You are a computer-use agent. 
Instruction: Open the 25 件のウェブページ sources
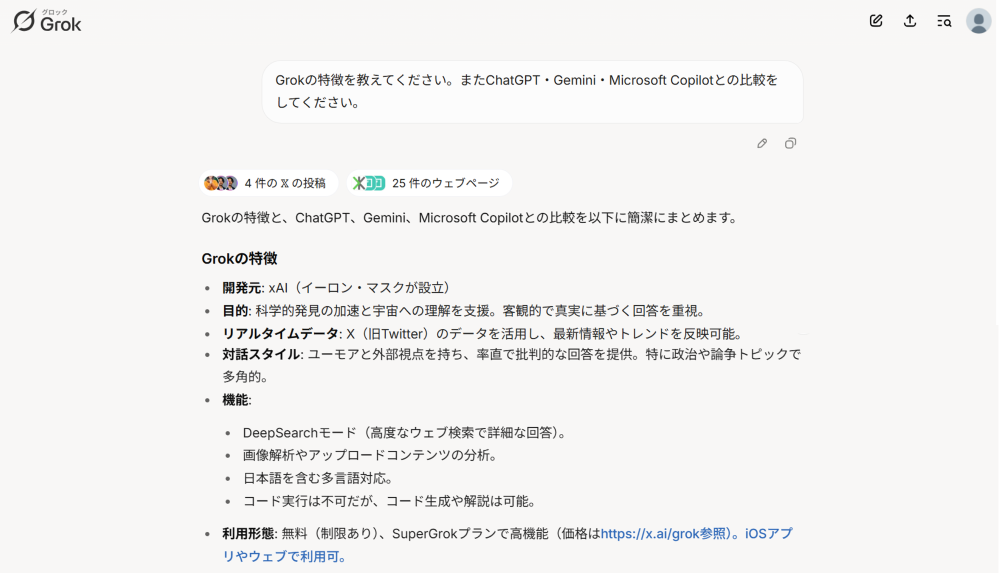pyautogui.click(x=430, y=183)
